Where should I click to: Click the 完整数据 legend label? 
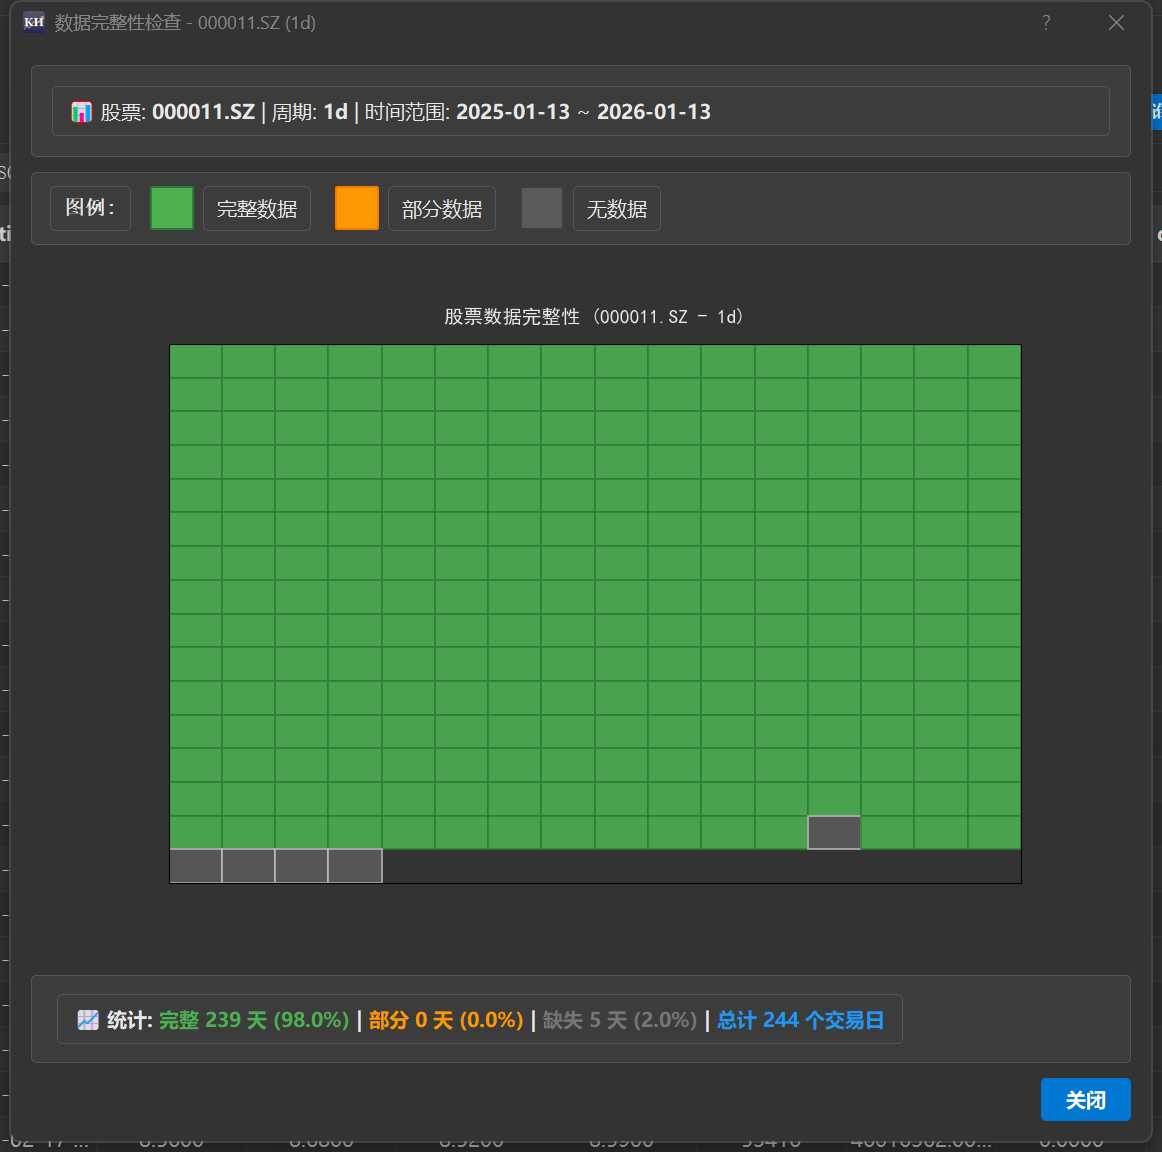(x=257, y=209)
